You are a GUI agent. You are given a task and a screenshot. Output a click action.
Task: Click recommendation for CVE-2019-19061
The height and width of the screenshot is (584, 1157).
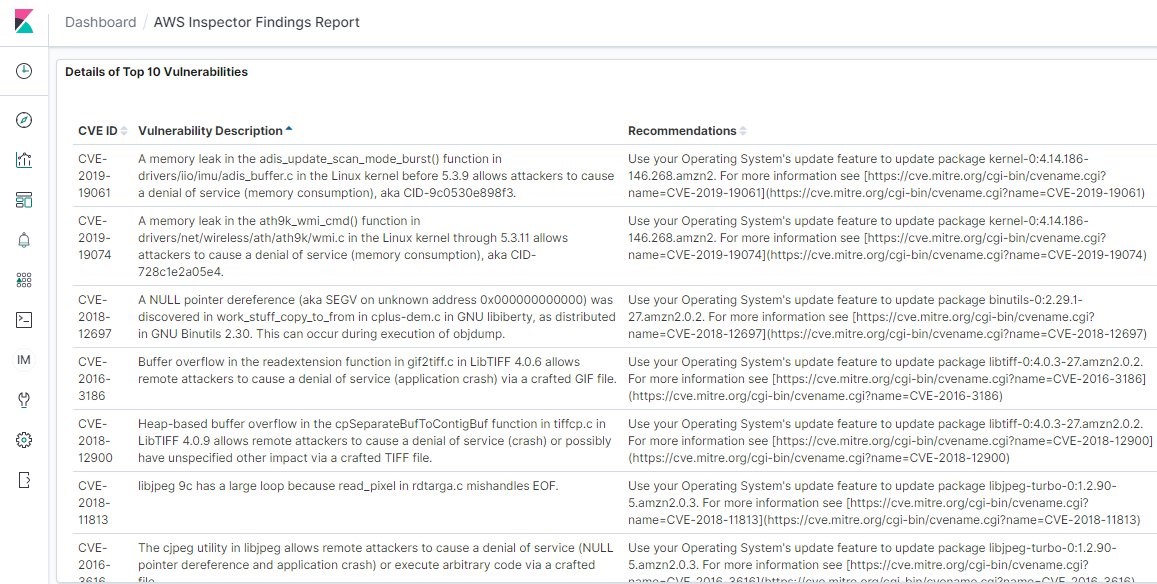coord(886,176)
